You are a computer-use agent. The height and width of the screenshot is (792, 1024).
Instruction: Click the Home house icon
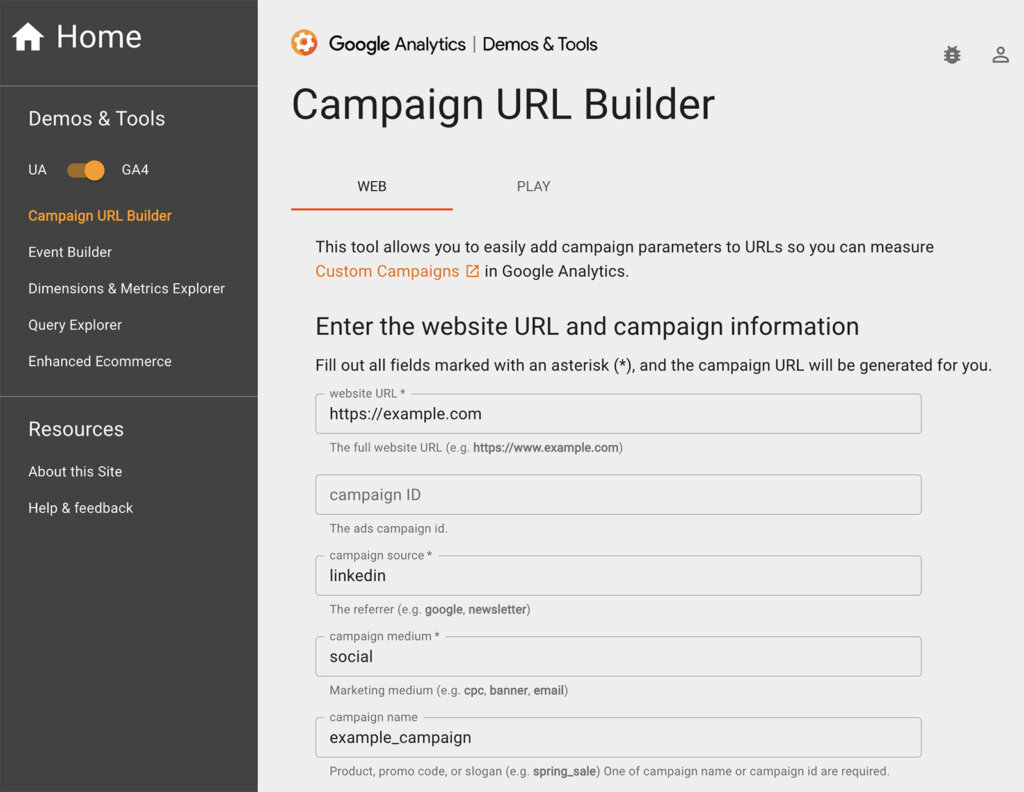pyautogui.click(x=28, y=38)
